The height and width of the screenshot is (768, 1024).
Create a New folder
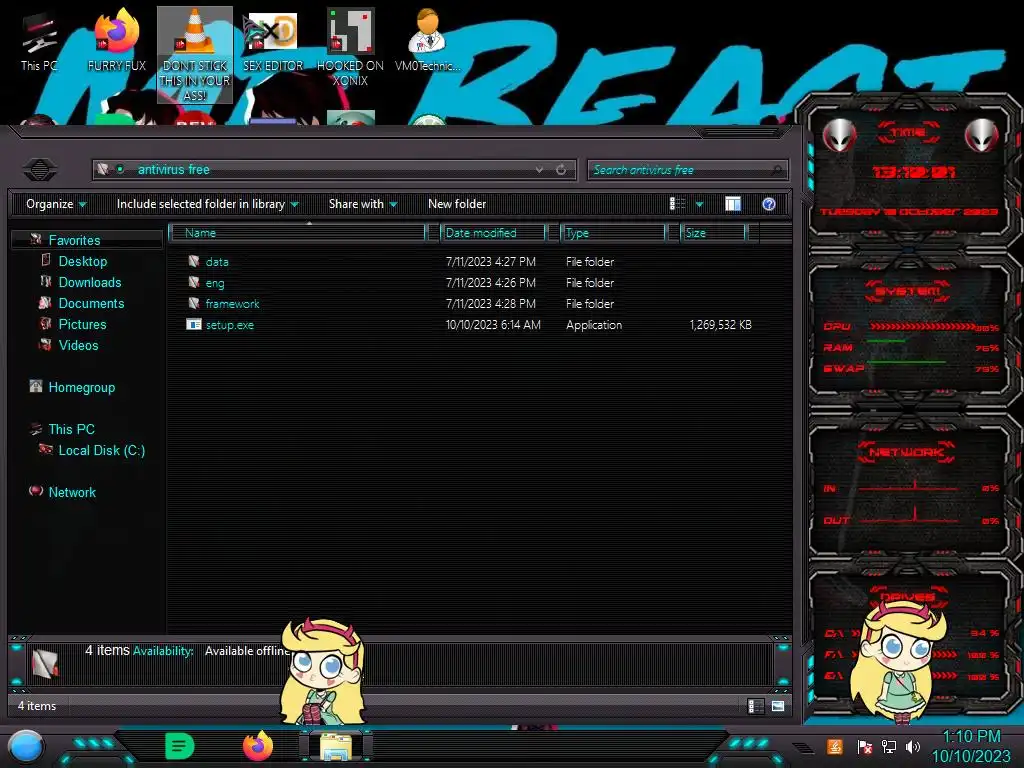tap(457, 204)
